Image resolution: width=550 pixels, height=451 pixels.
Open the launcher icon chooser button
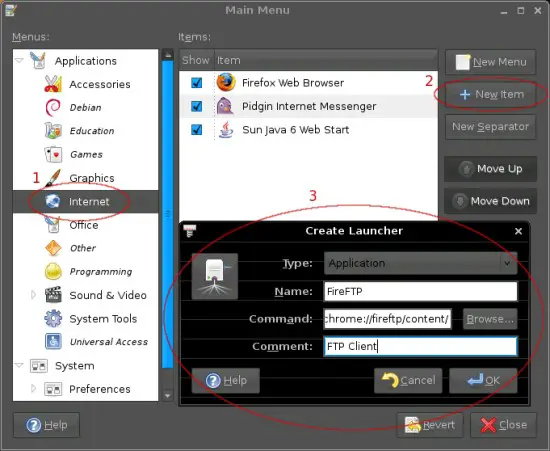pos(215,276)
